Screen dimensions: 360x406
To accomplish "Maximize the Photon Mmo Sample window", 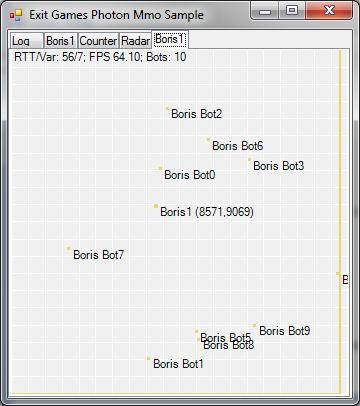I will 292,11.
